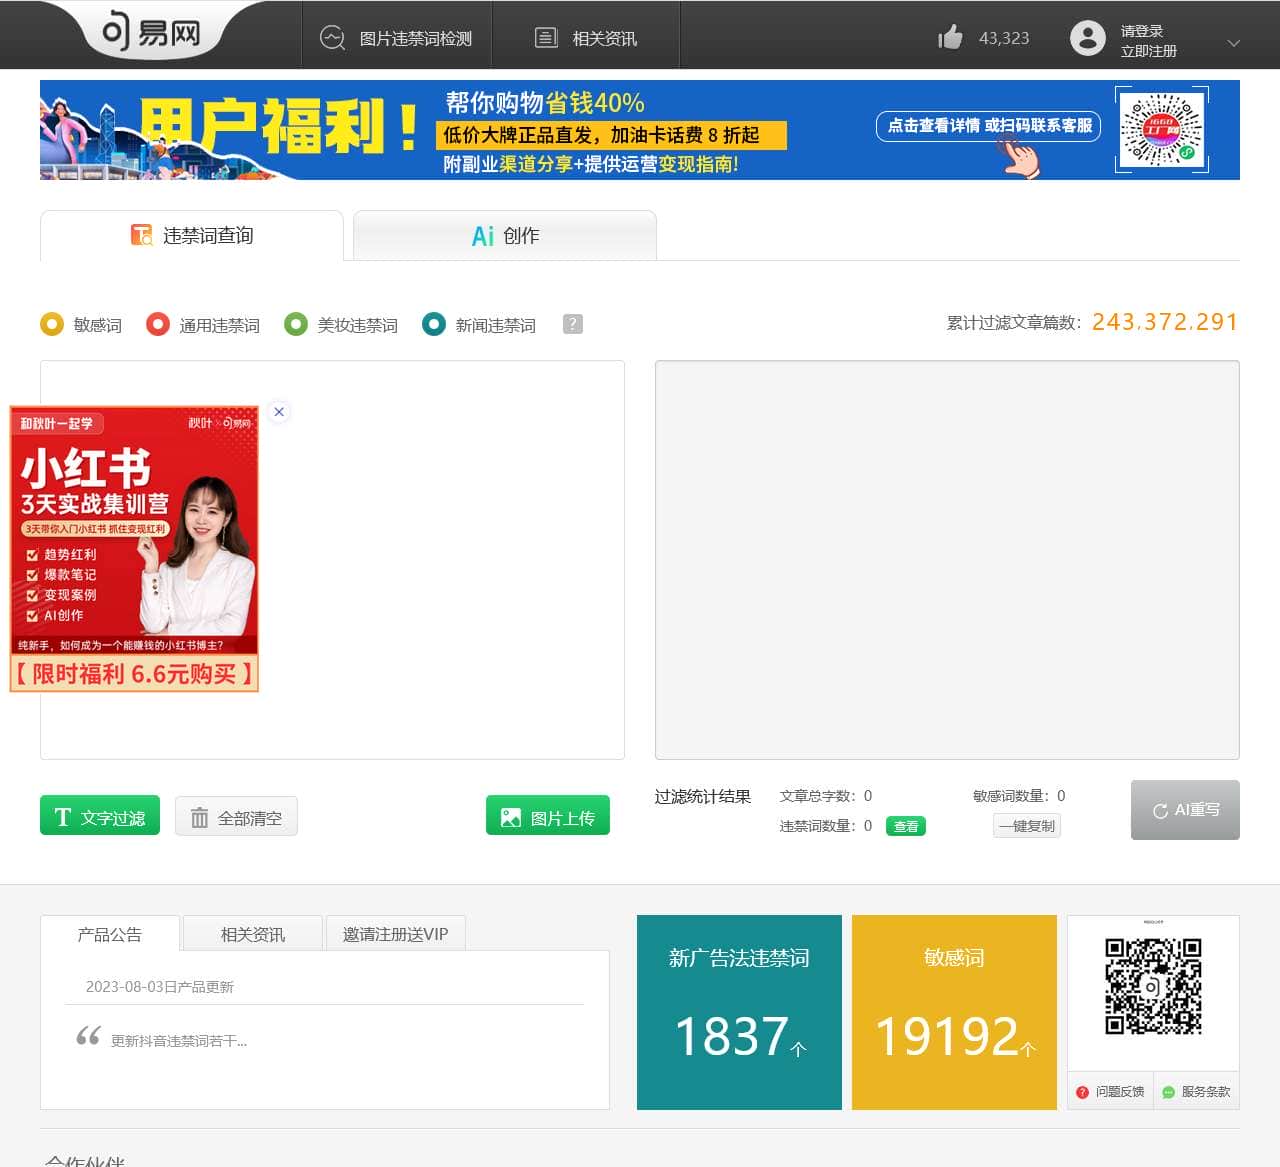Toggle the 通用违禁词 red filter dot
Image resolution: width=1280 pixels, height=1167 pixels.
click(x=158, y=324)
